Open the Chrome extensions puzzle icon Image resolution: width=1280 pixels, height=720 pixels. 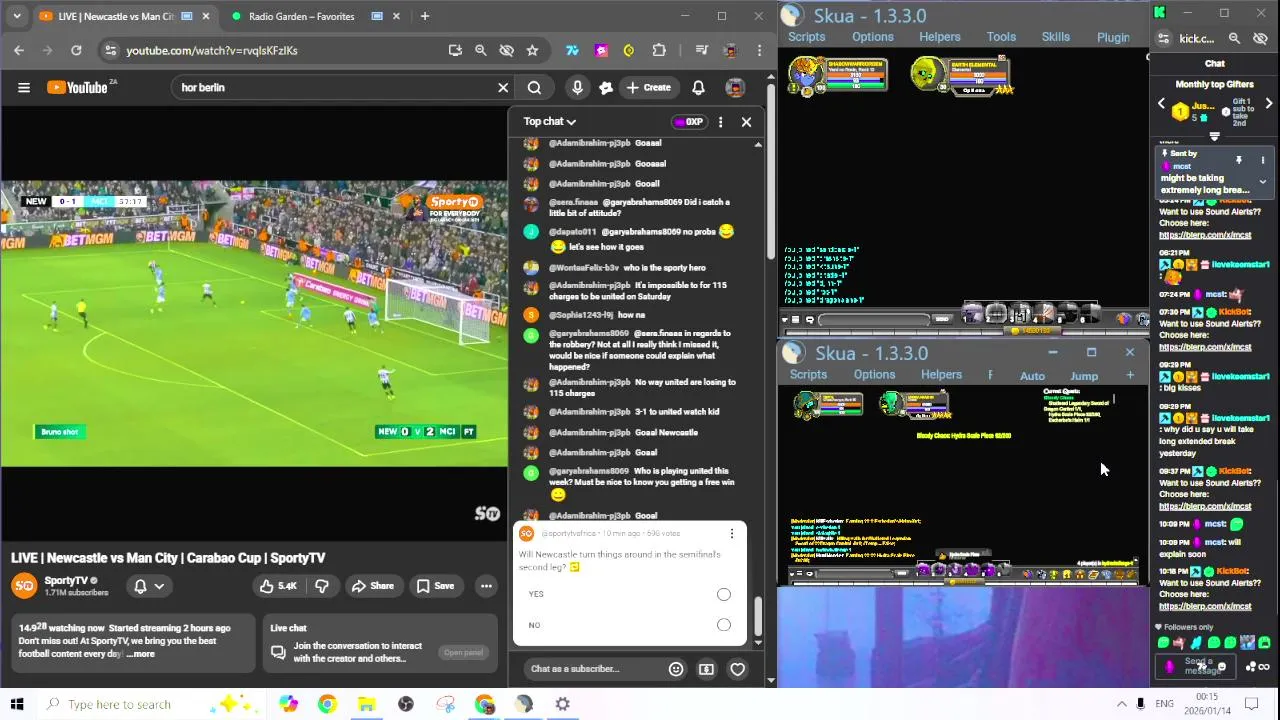pyautogui.click(x=659, y=50)
